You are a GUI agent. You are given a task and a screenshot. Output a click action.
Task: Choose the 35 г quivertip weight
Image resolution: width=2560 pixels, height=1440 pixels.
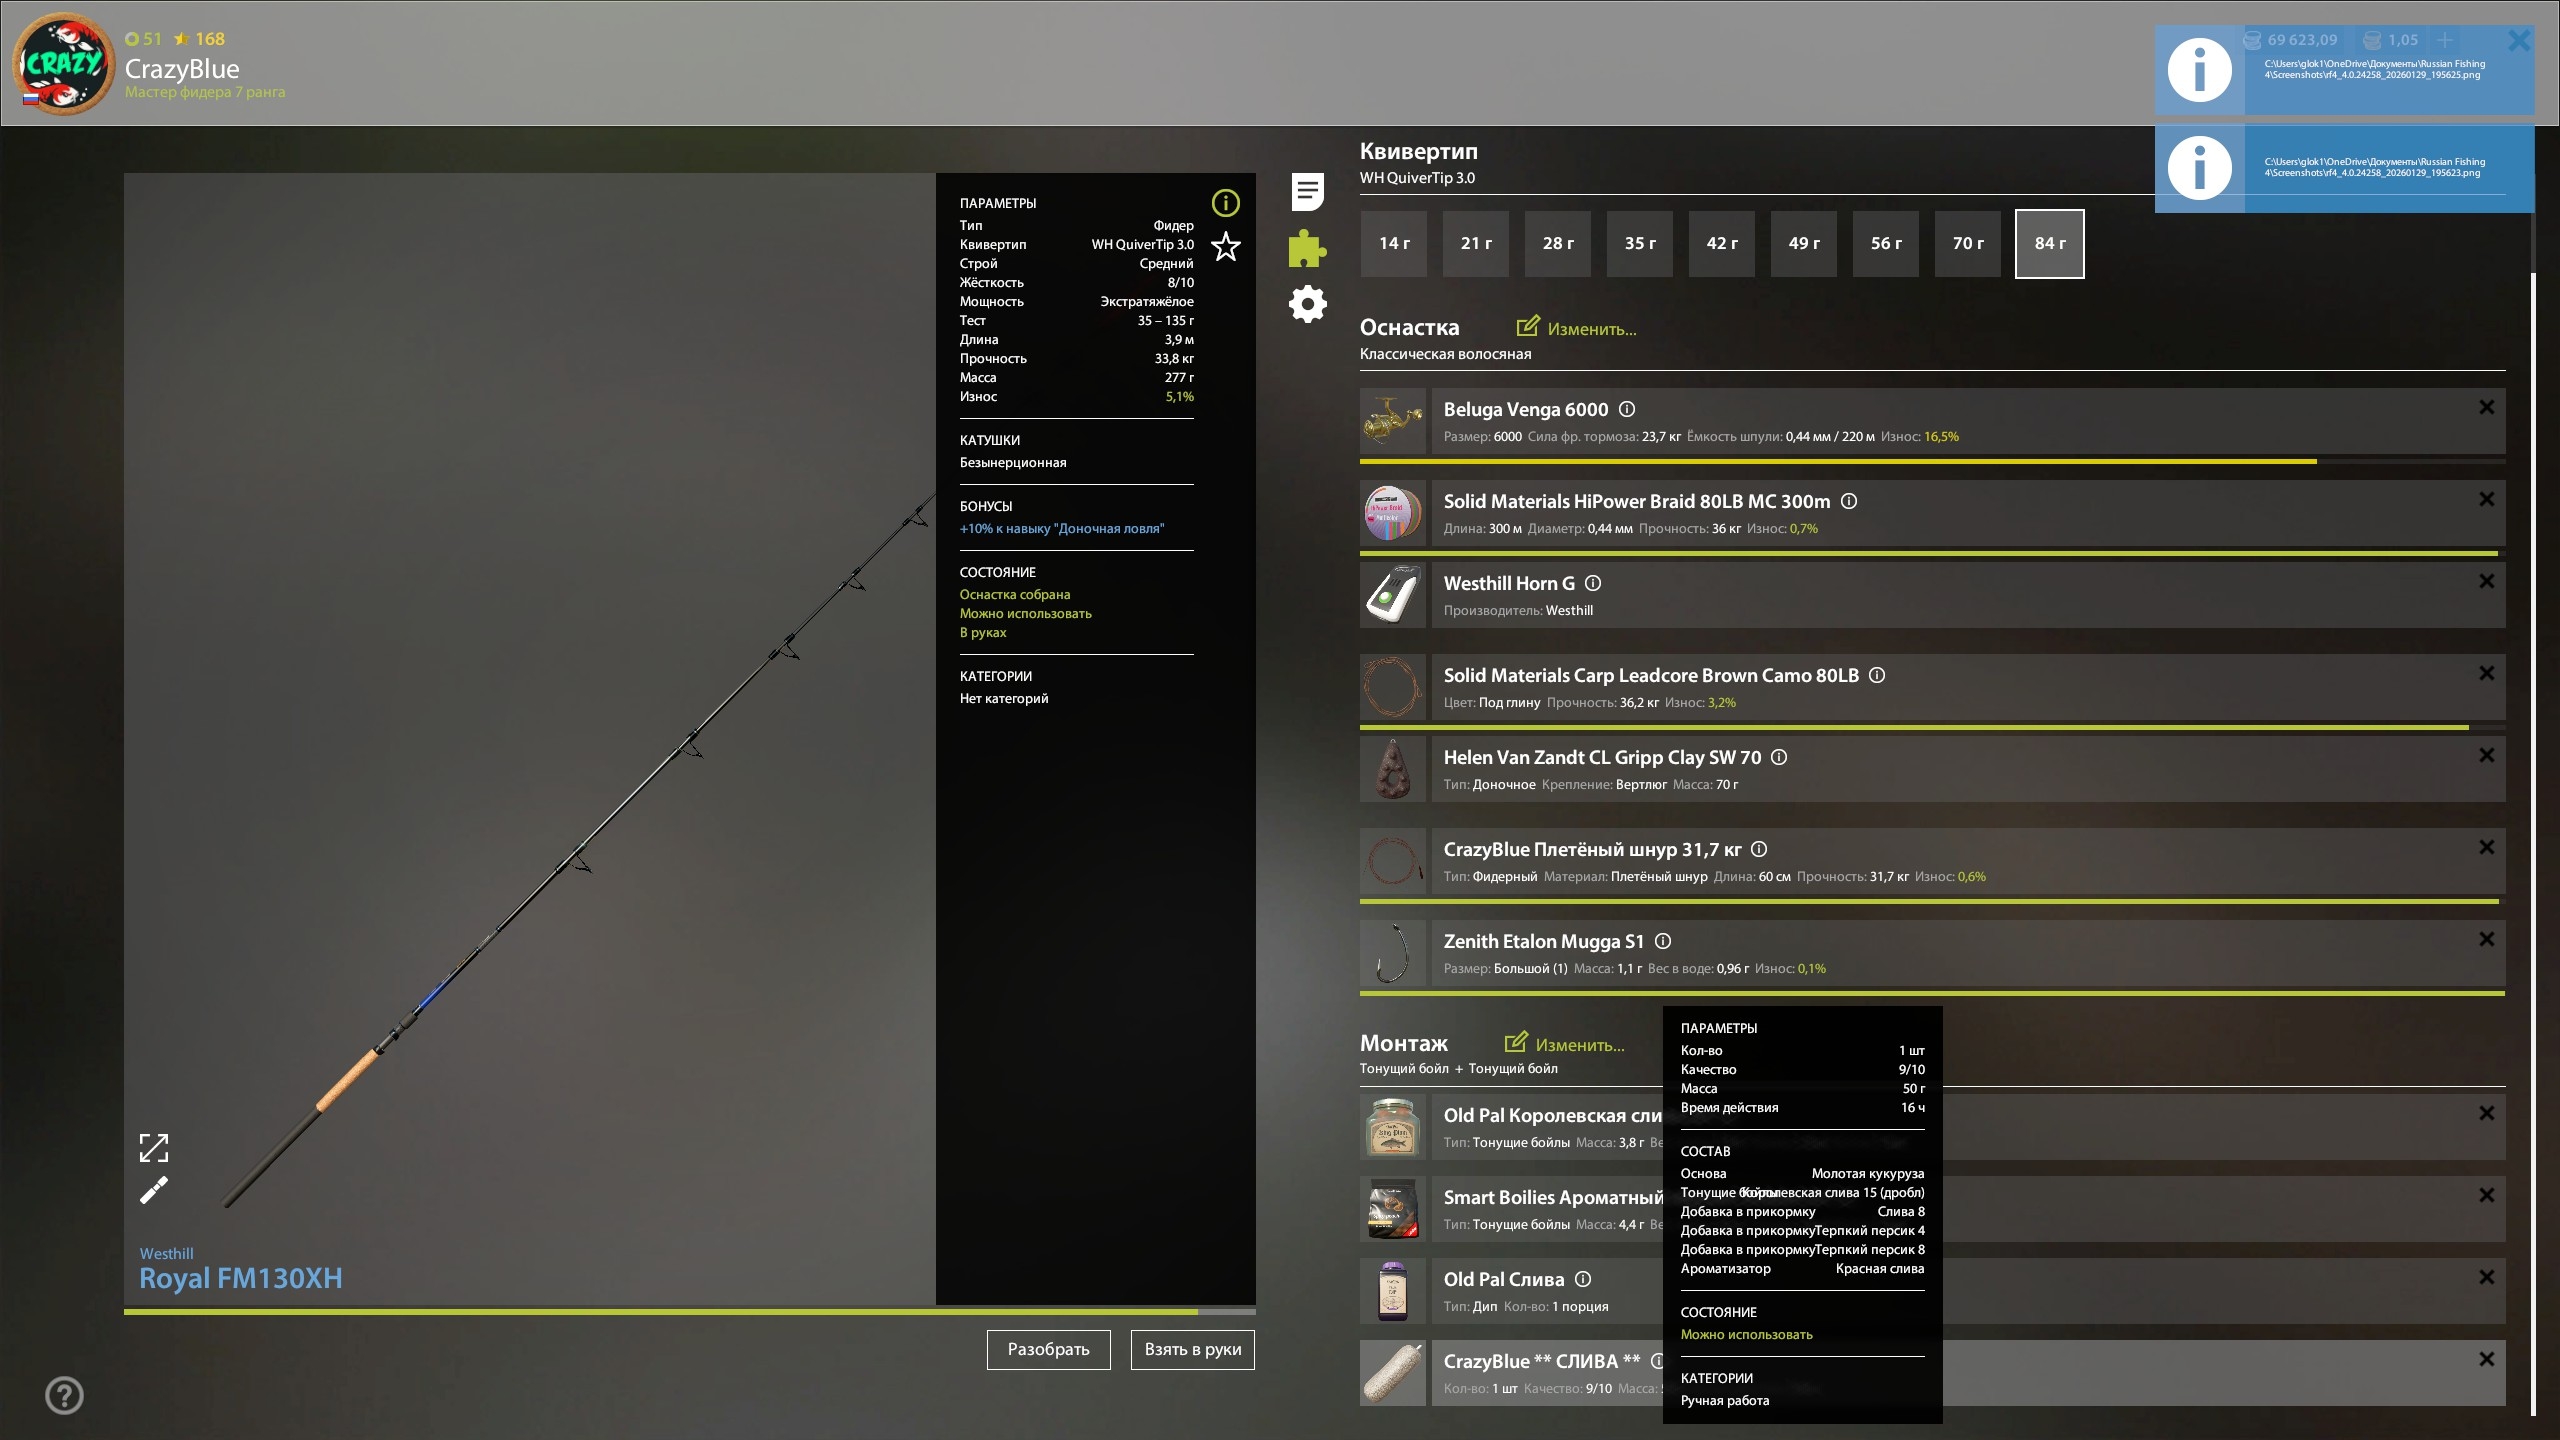point(1640,243)
